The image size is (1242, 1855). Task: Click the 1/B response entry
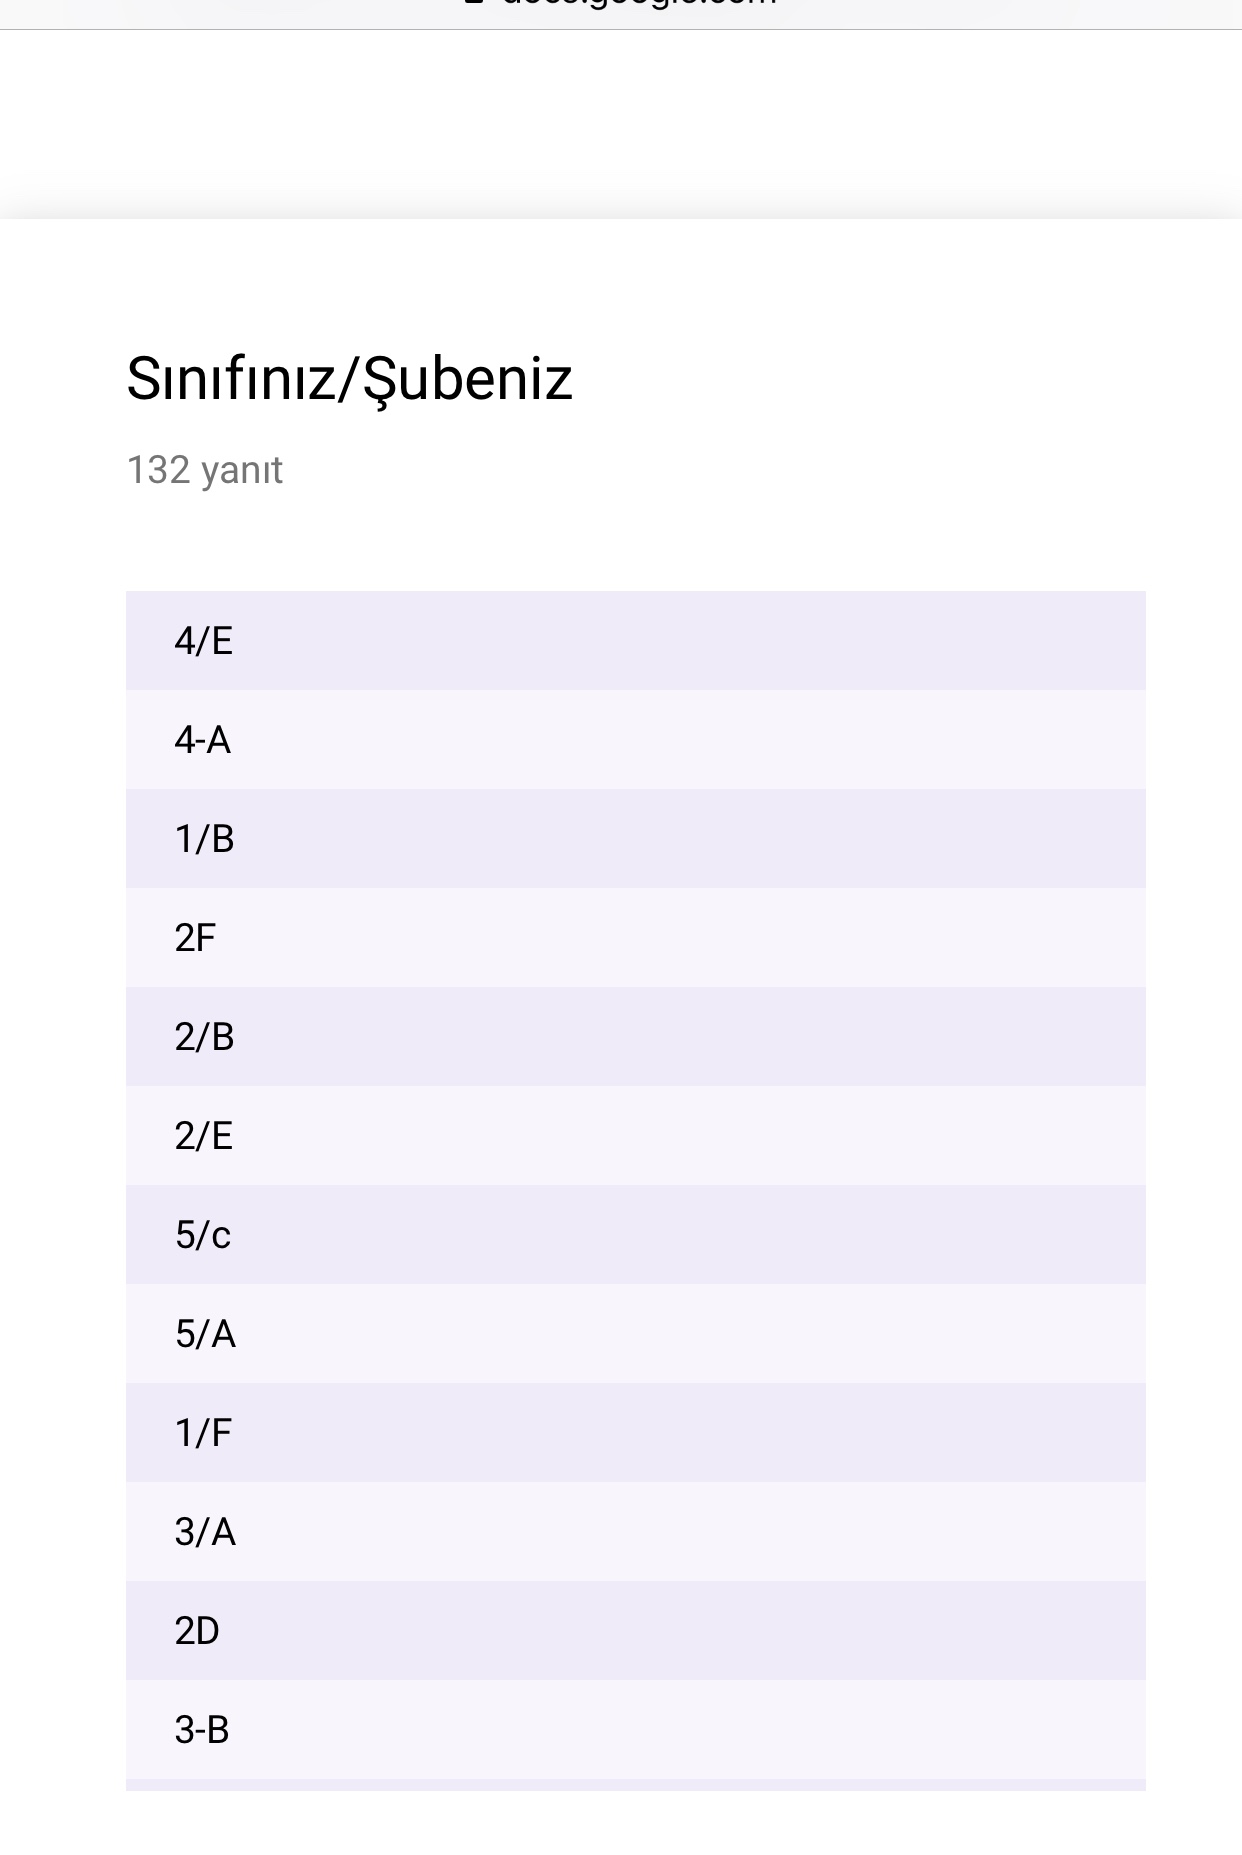pos(635,838)
